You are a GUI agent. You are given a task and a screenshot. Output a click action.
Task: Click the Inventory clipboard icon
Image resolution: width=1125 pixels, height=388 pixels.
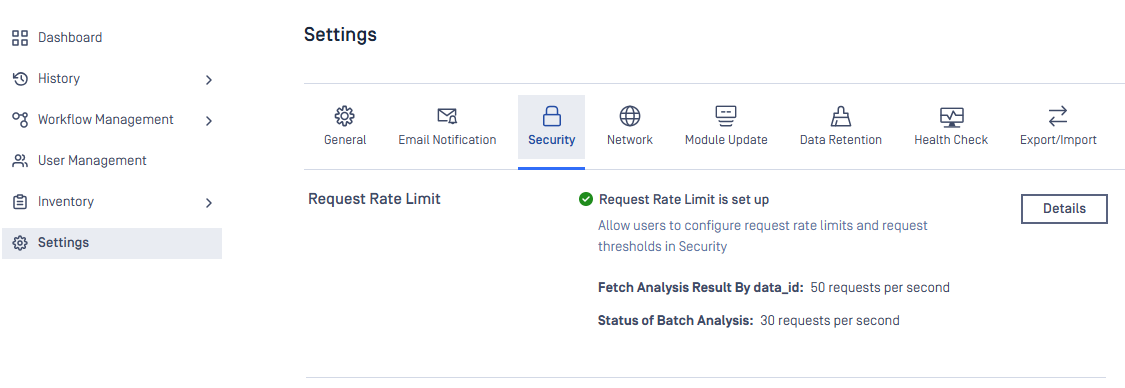pos(20,202)
